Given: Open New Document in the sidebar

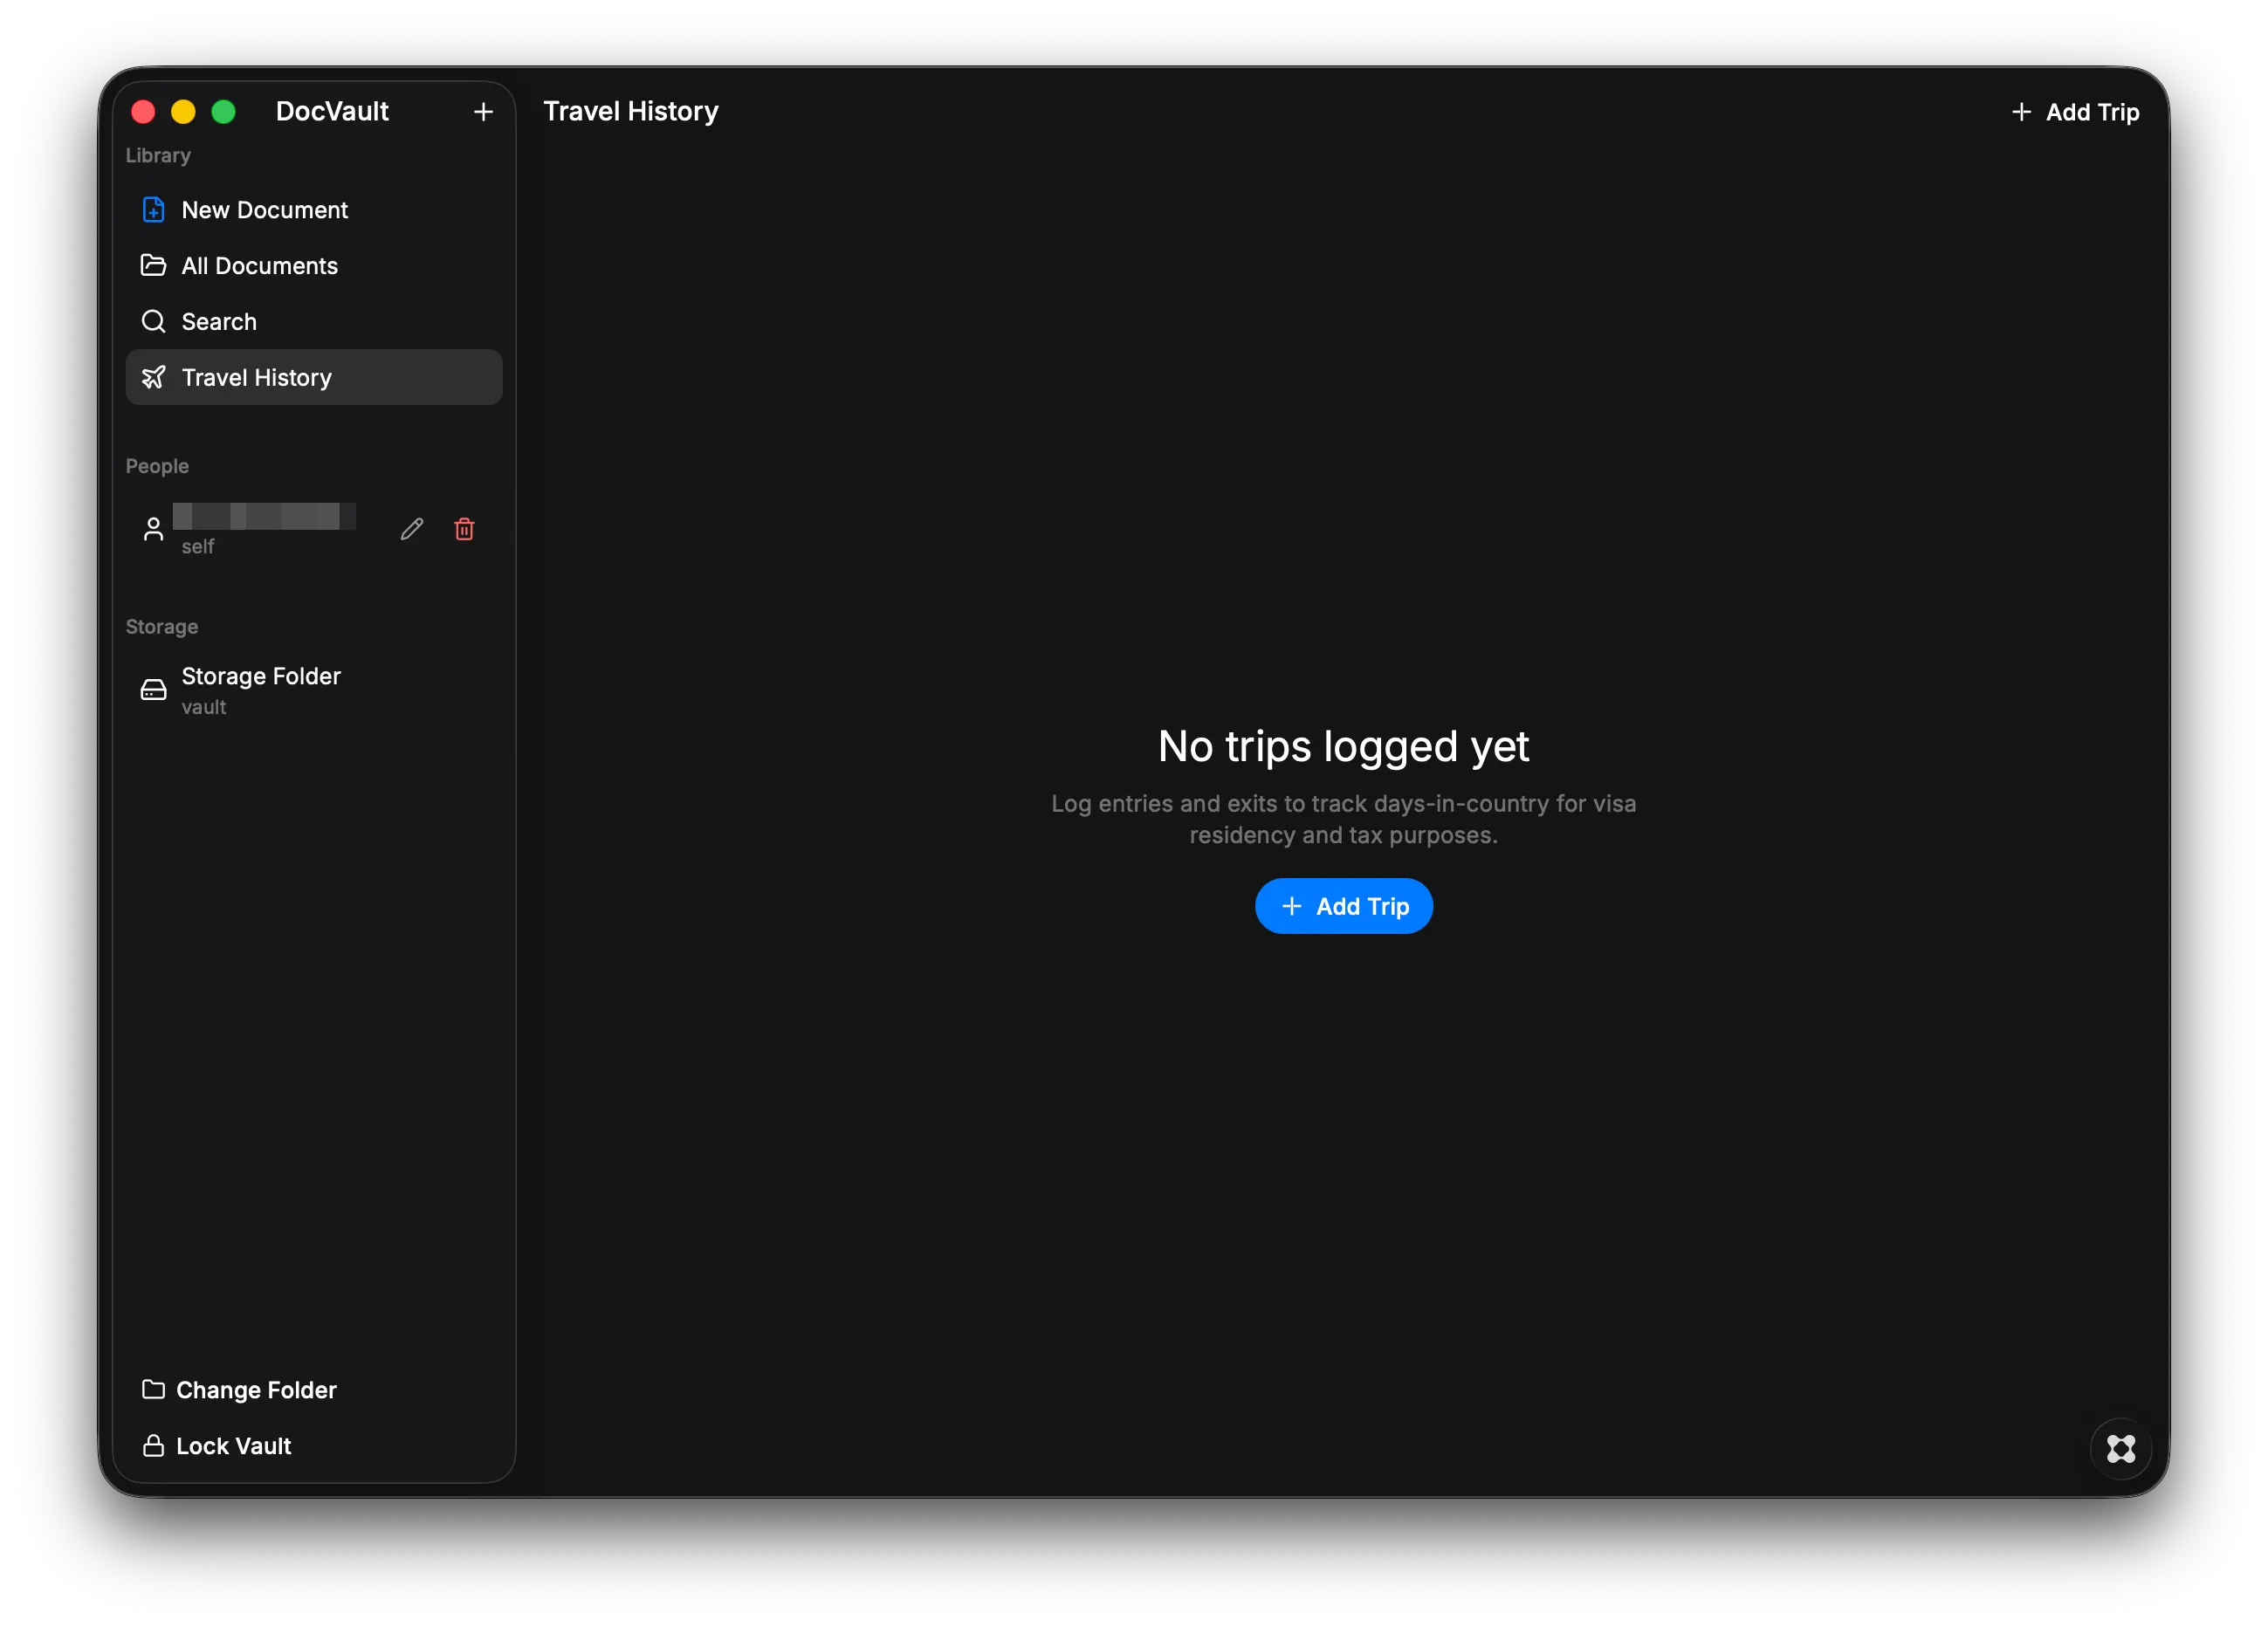Looking at the screenshot, I should (x=314, y=210).
